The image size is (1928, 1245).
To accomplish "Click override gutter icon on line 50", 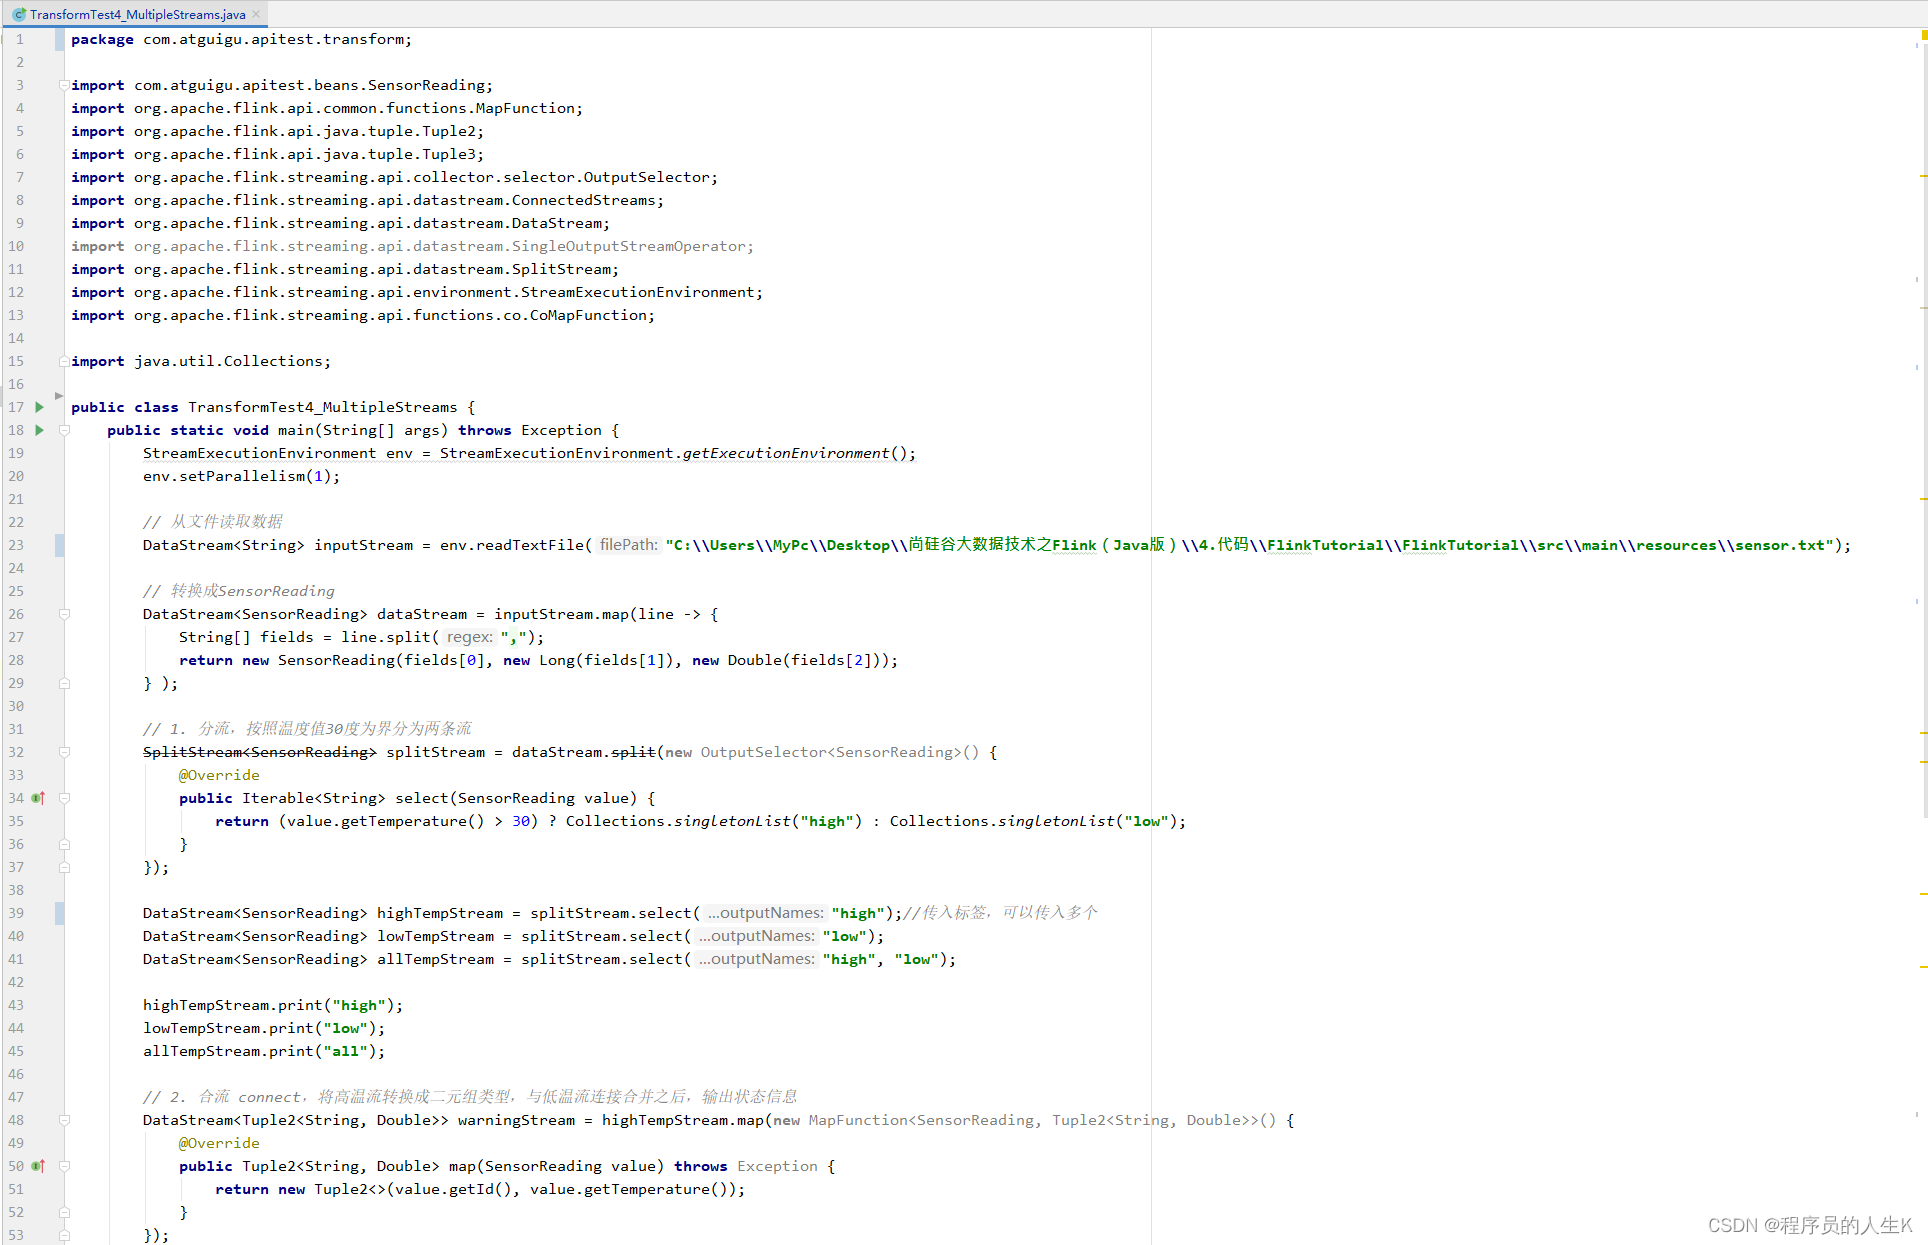I will pos(38,1166).
